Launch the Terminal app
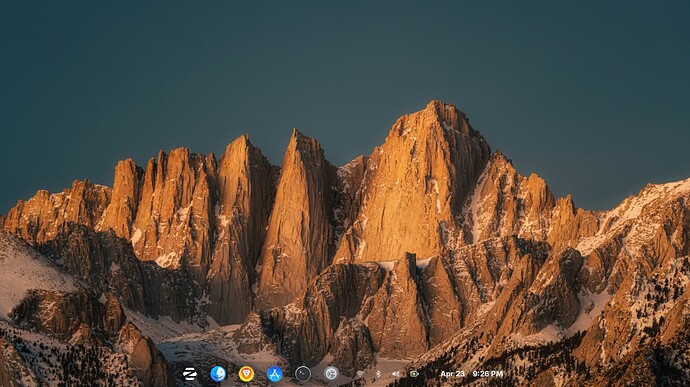 point(303,374)
